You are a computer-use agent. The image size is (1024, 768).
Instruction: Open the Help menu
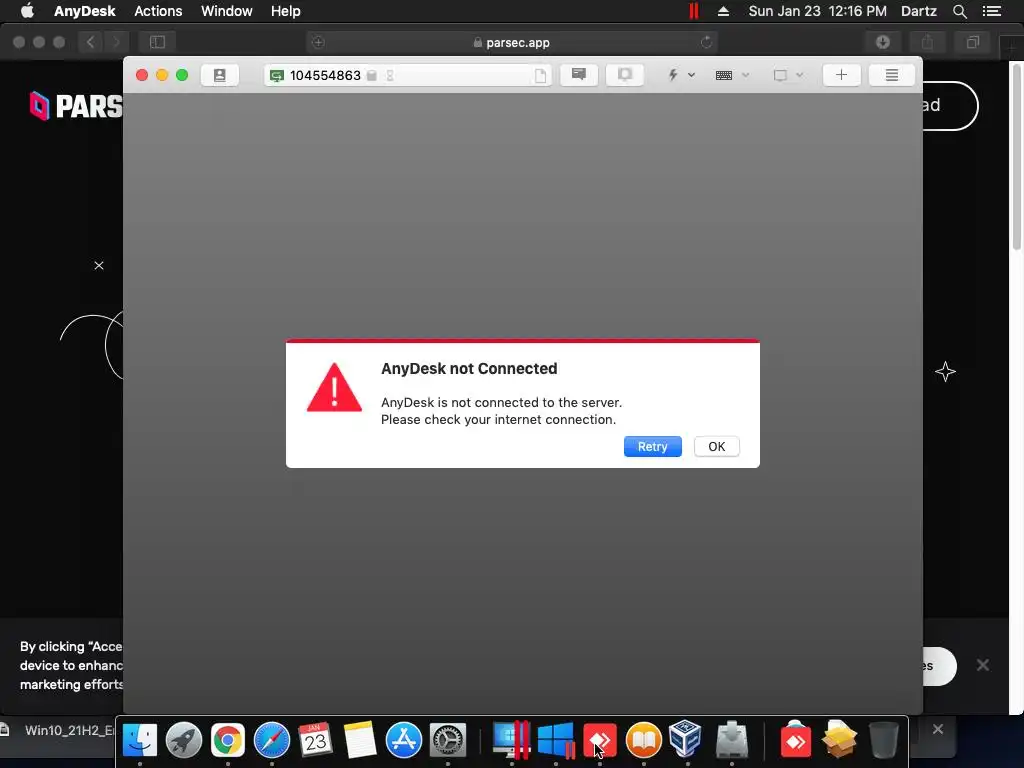pos(285,11)
